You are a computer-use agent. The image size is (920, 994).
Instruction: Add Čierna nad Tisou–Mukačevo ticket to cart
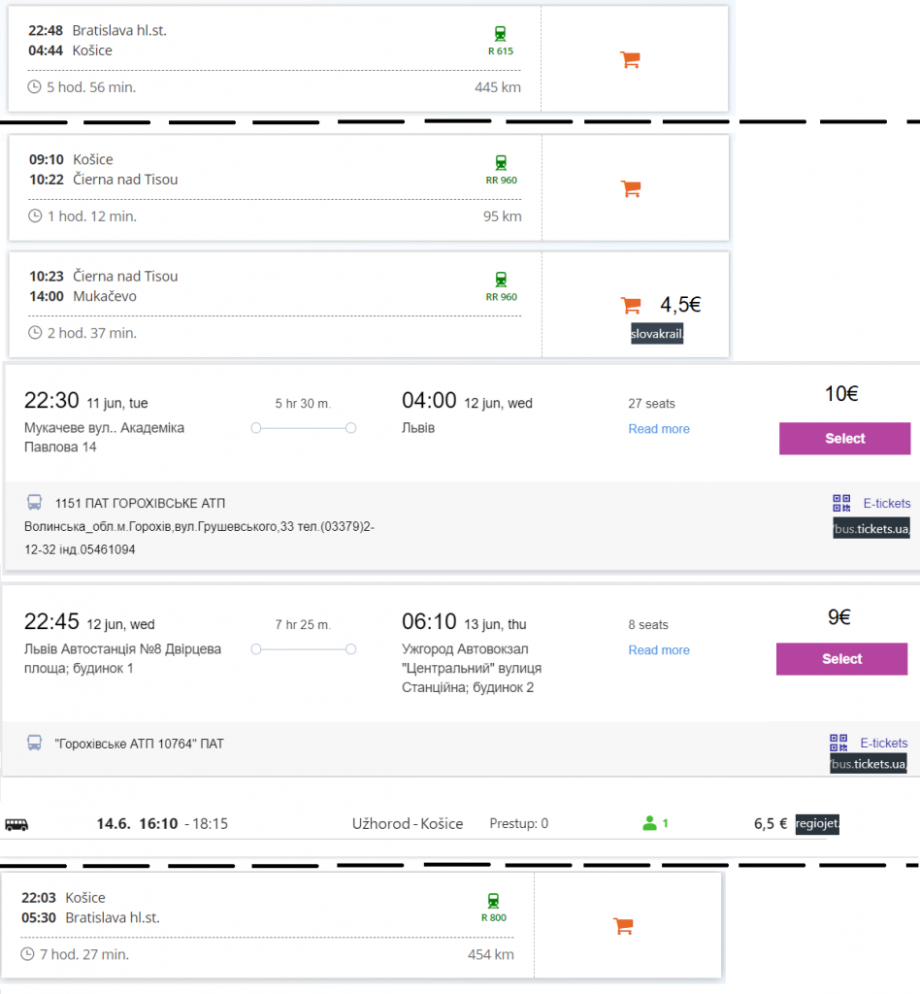(630, 305)
